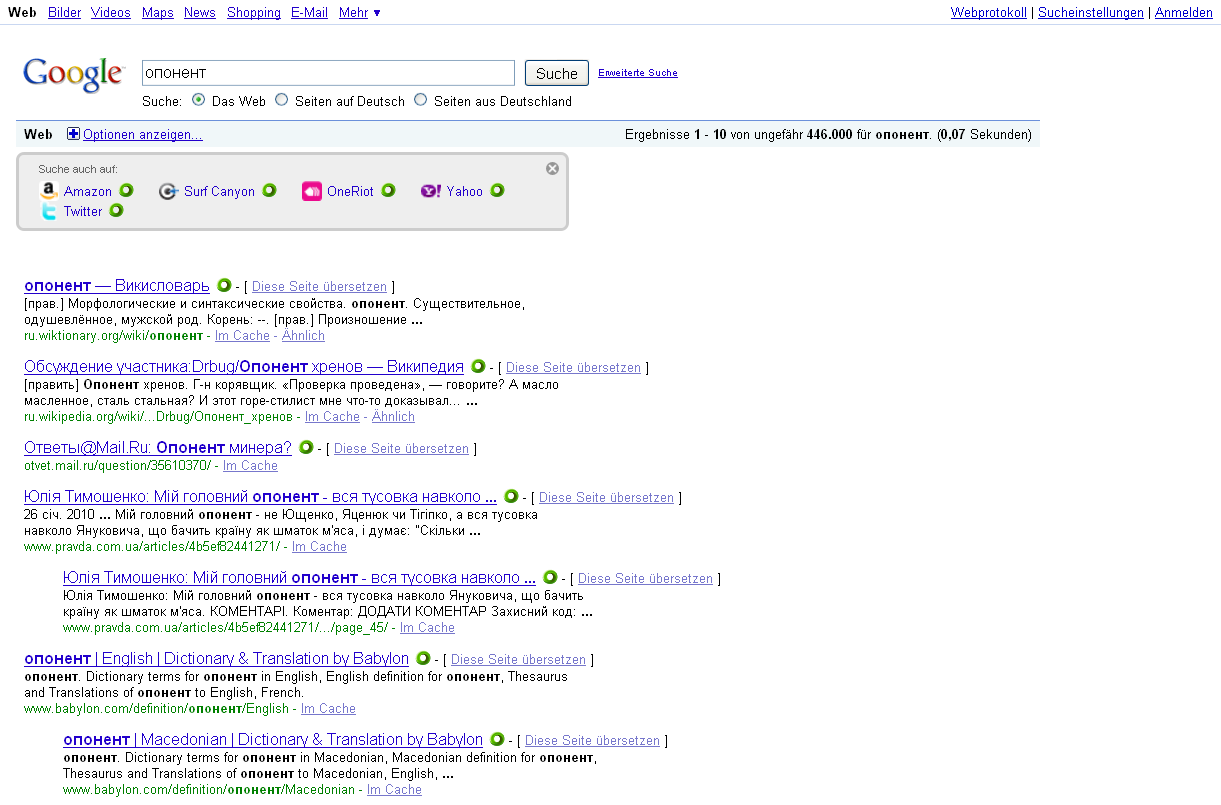The width and height of the screenshot is (1221, 805).
Task: Click 'Im Cache' for babylon.com Macedonian result
Action: coord(394,790)
